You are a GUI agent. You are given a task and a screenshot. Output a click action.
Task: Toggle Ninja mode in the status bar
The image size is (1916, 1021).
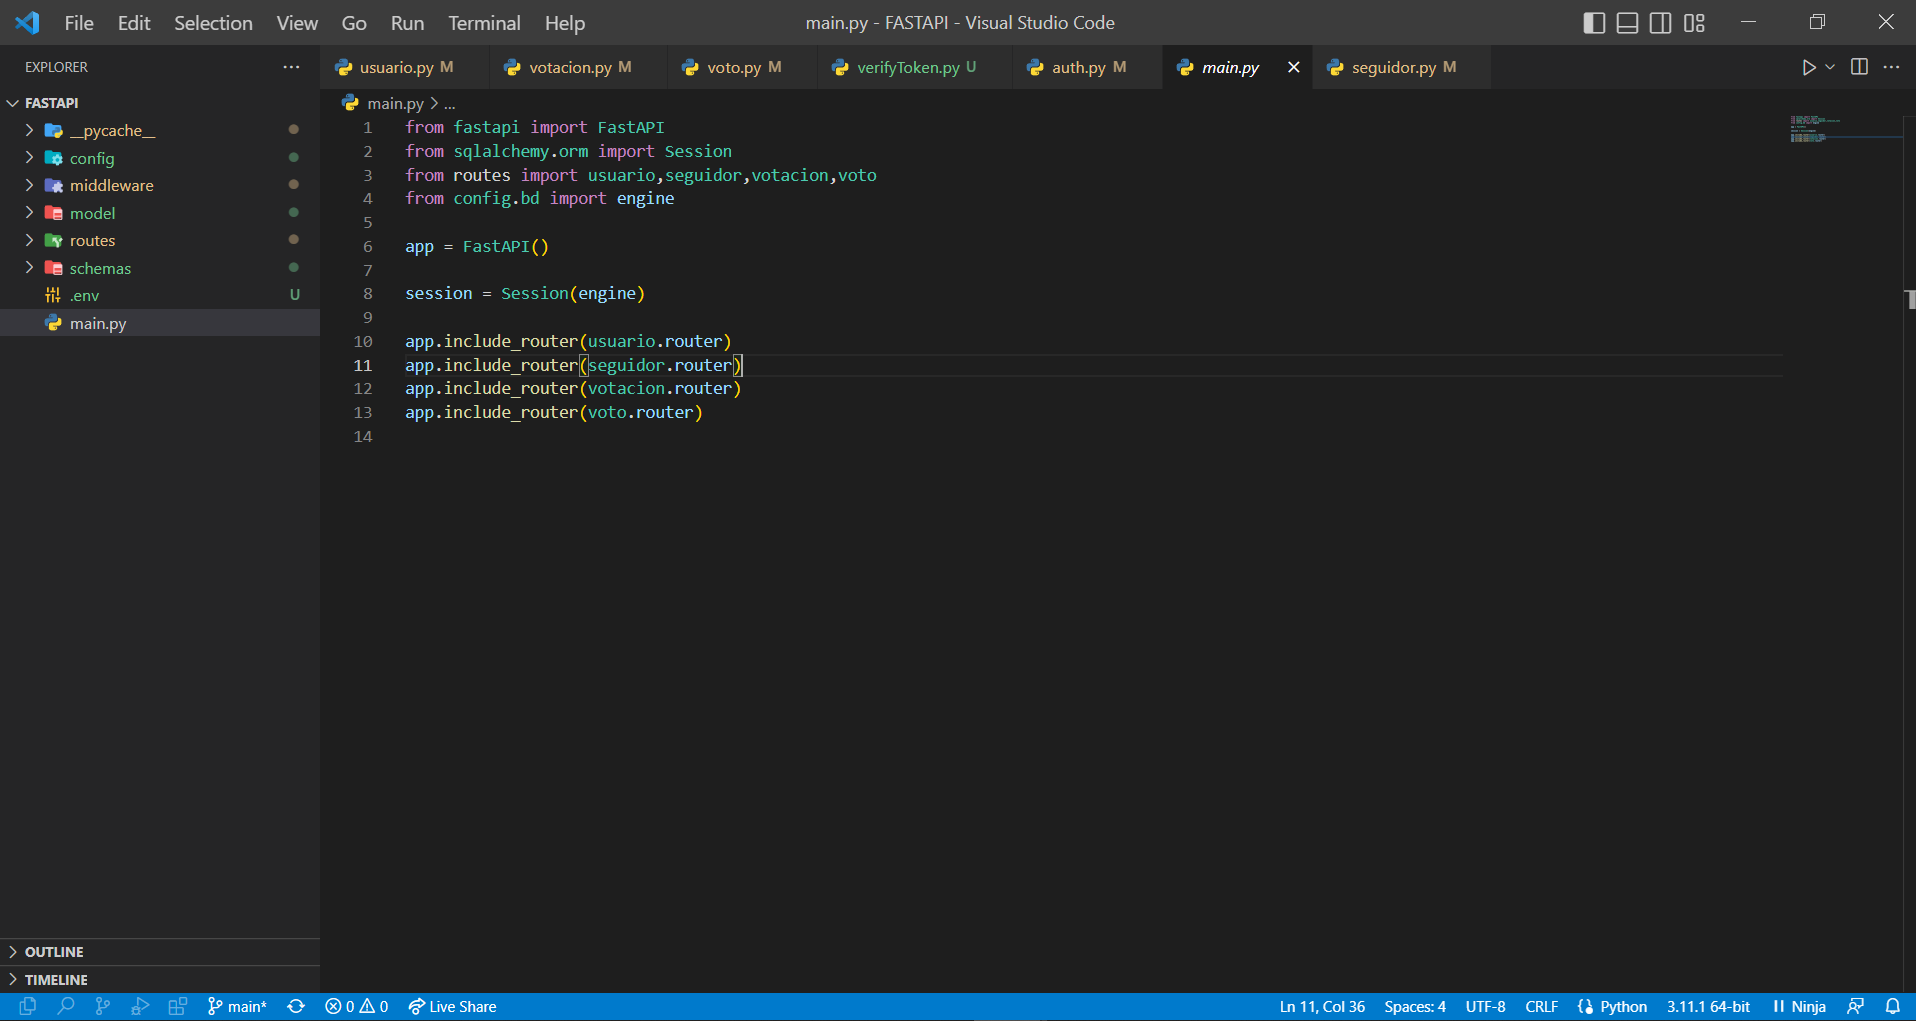coord(1799,1006)
